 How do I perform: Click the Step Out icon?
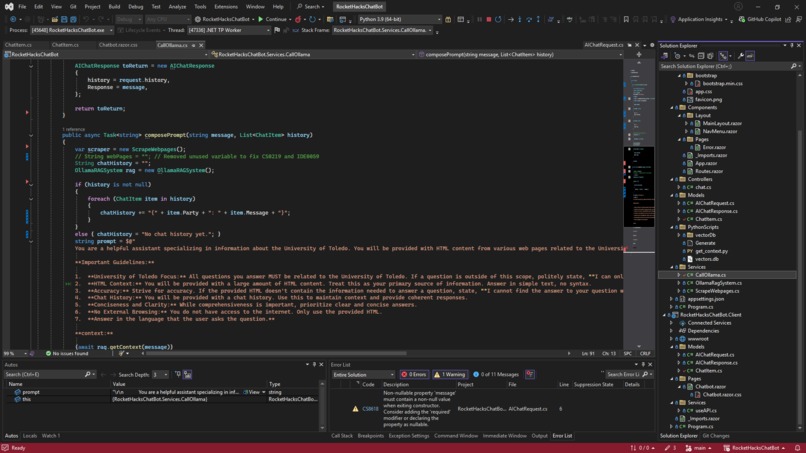(538, 19)
